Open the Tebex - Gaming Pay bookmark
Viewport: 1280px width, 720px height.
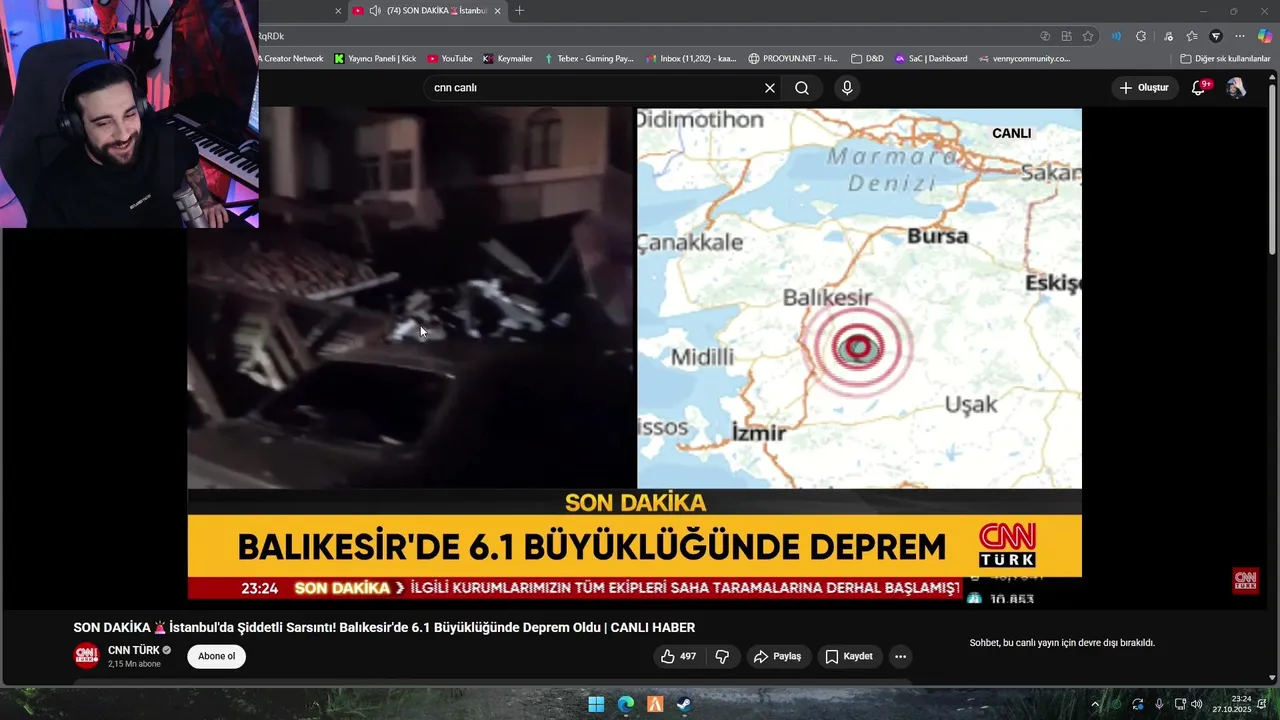(x=589, y=59)
